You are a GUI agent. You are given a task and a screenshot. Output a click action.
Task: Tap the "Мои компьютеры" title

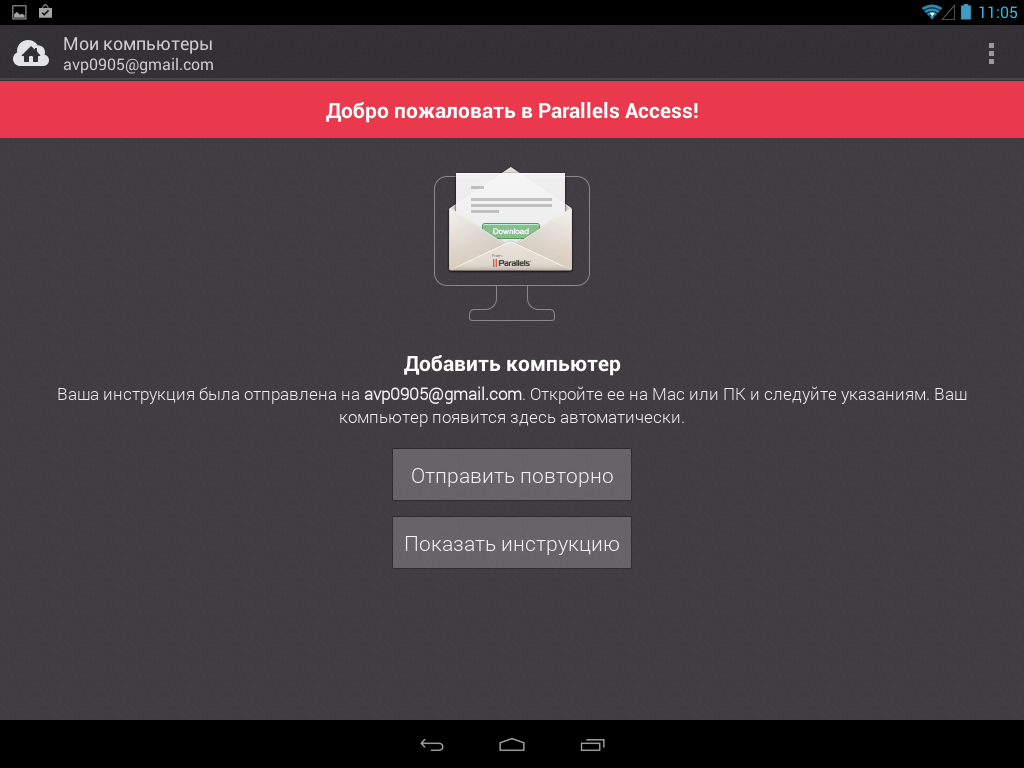click(x=138, y=44)
